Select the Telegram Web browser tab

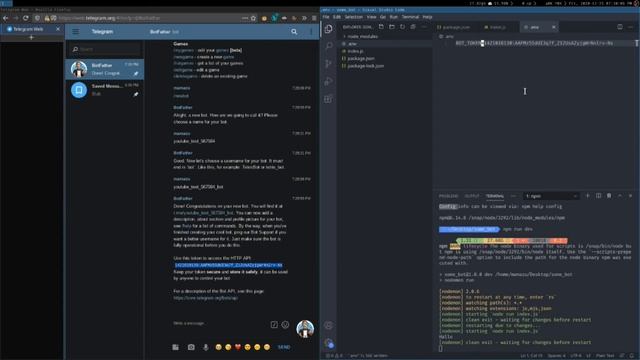[32, 29]
